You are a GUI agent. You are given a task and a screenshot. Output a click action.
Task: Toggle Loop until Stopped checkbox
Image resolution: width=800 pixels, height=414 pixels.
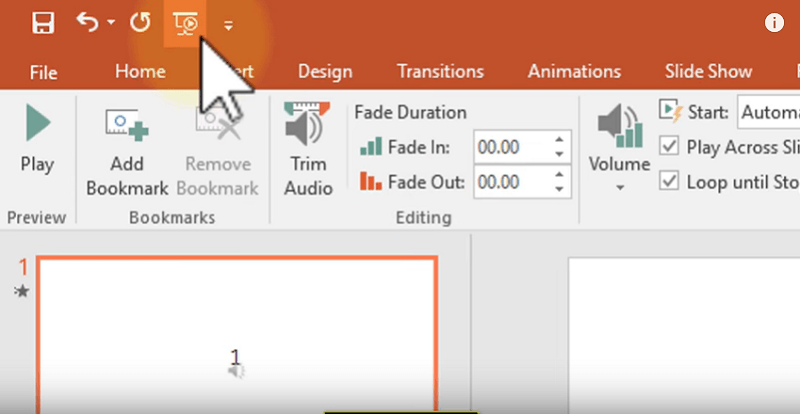(x=669, y=182)
